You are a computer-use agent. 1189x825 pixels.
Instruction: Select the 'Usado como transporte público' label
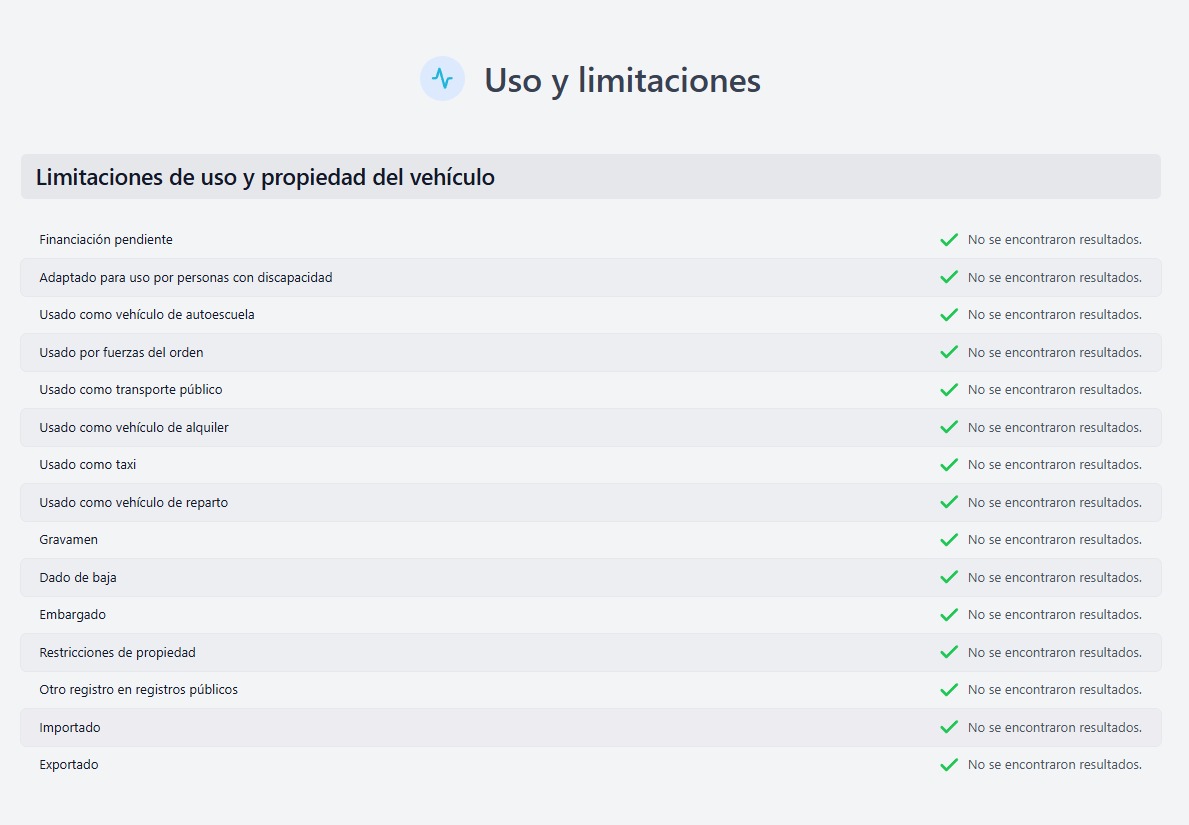click(x=131, y=390)
